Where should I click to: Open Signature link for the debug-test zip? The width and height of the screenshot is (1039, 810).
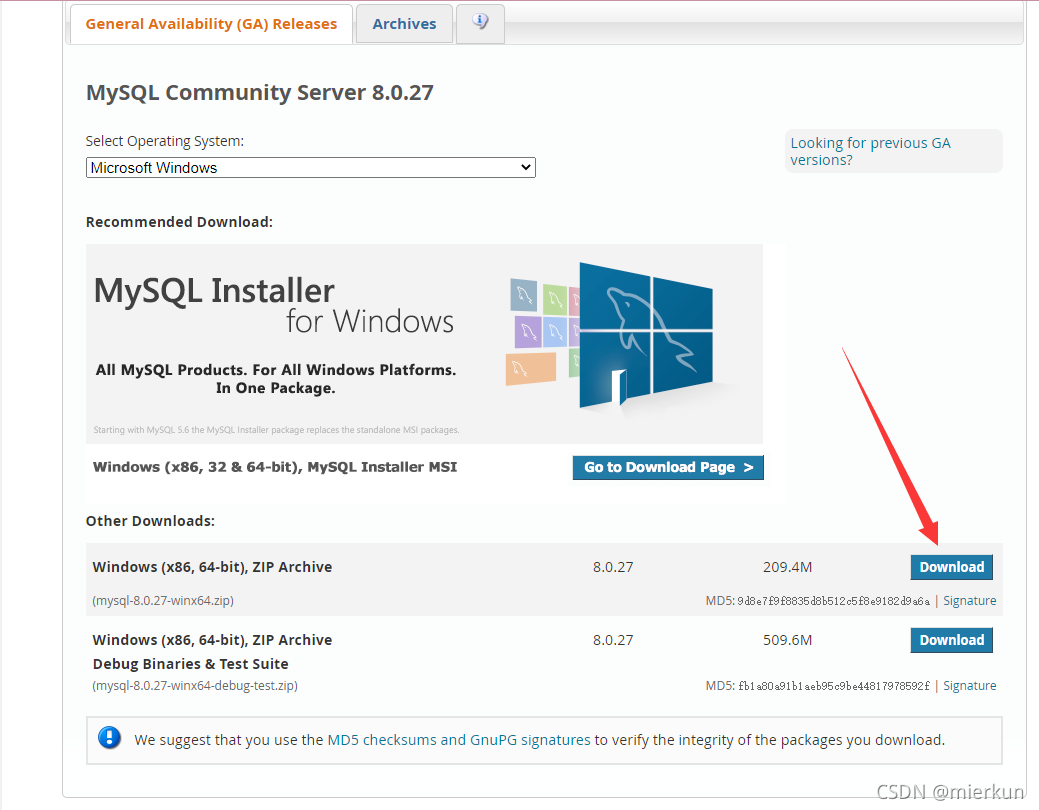[969, 685]
